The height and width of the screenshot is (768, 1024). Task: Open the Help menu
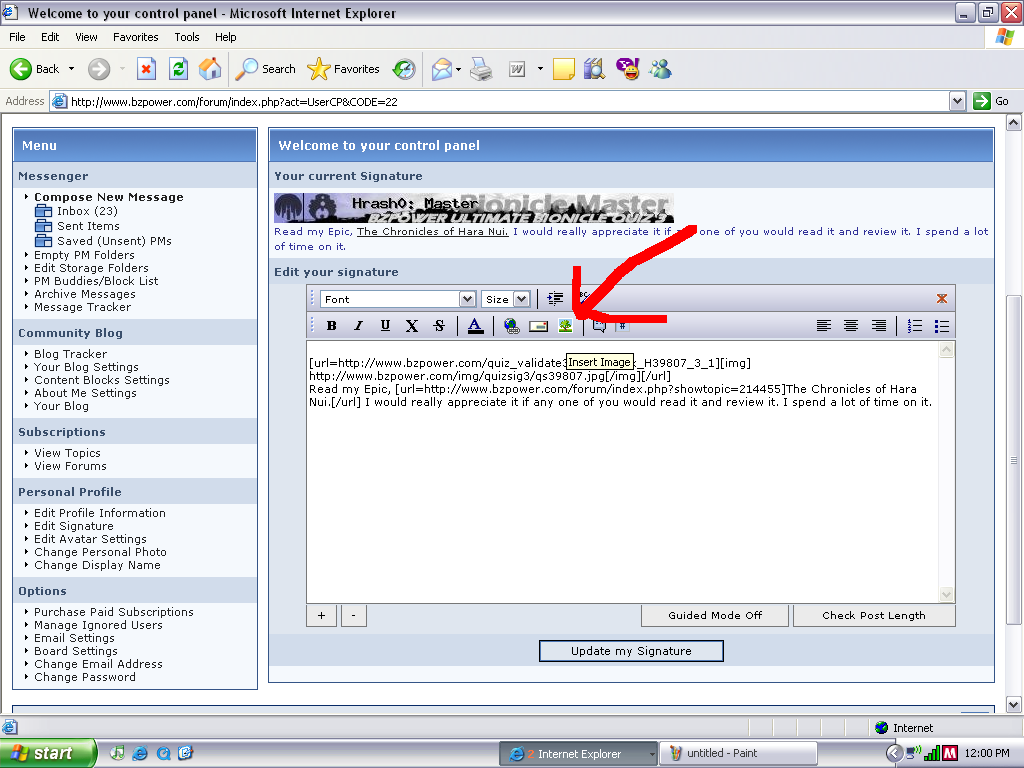coord(226,37)
